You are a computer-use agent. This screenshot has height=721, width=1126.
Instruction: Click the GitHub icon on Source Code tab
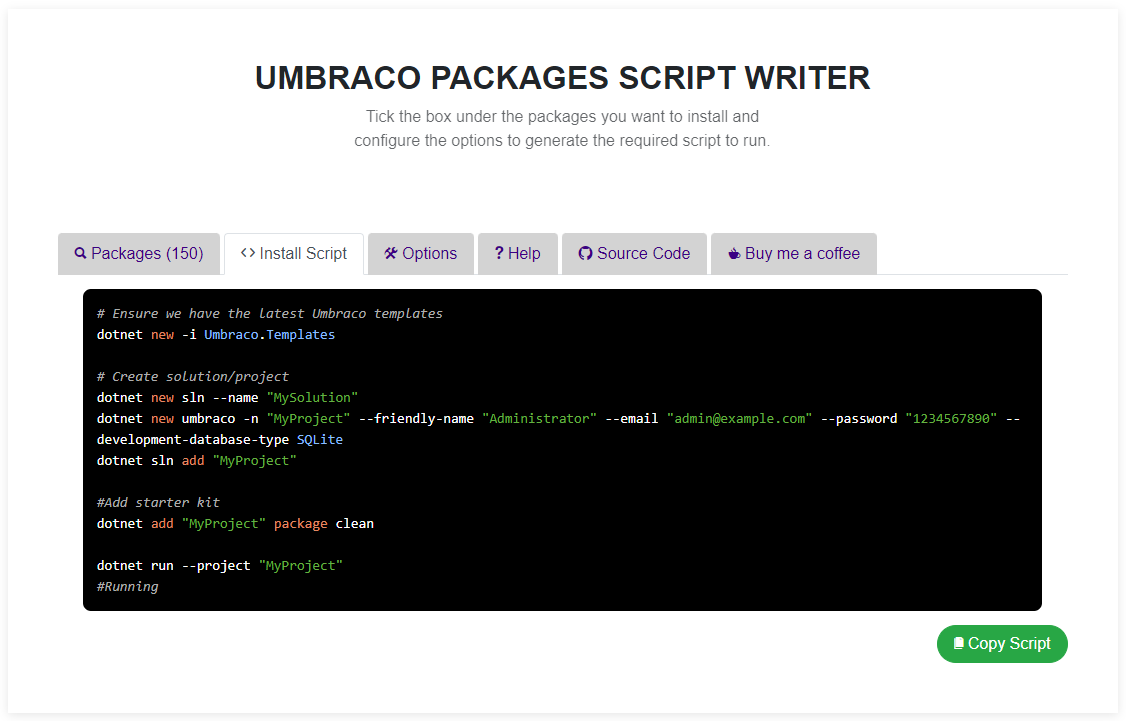[585, 253]
